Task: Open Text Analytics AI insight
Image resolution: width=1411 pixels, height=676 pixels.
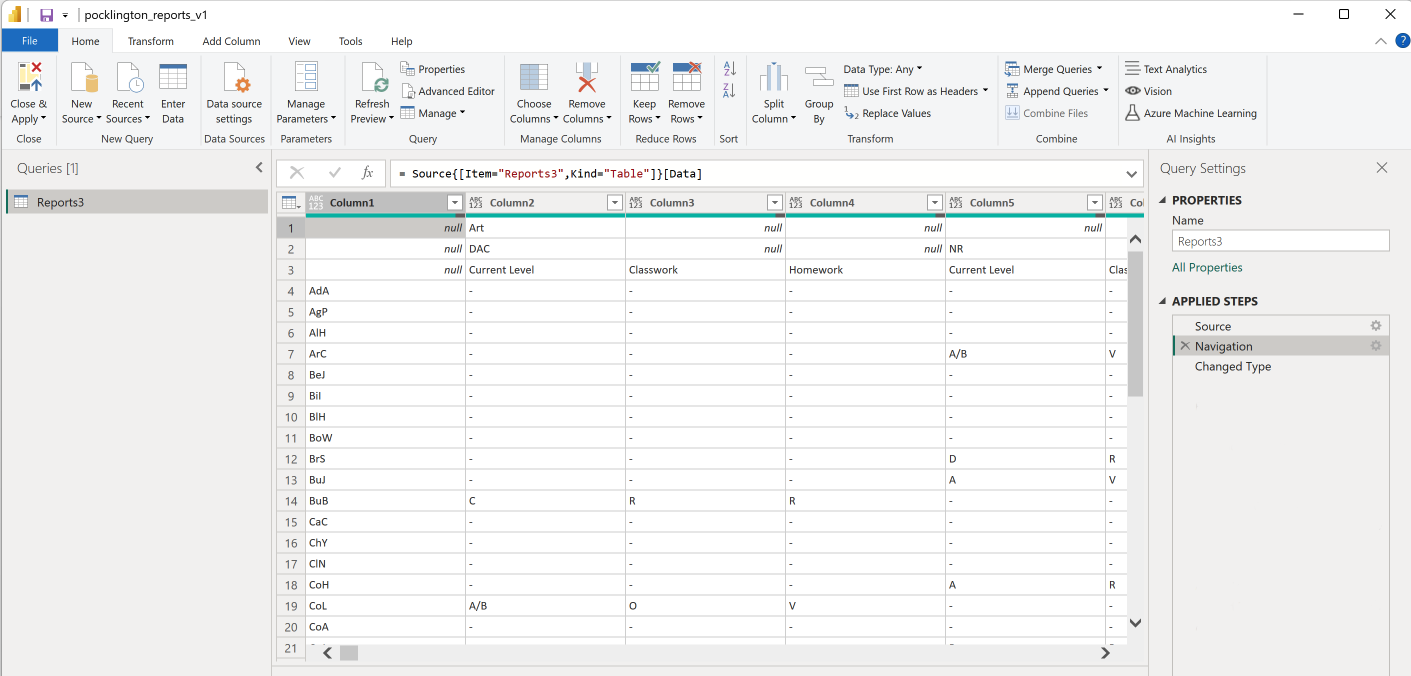Action: point(1166,69)
